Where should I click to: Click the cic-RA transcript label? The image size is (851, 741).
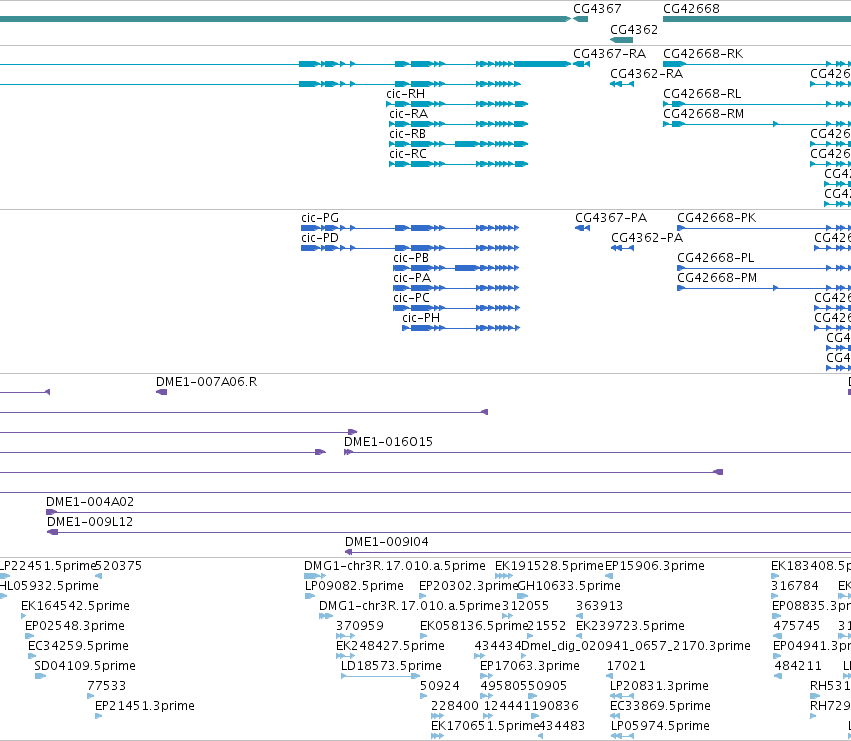click(408, 114)
